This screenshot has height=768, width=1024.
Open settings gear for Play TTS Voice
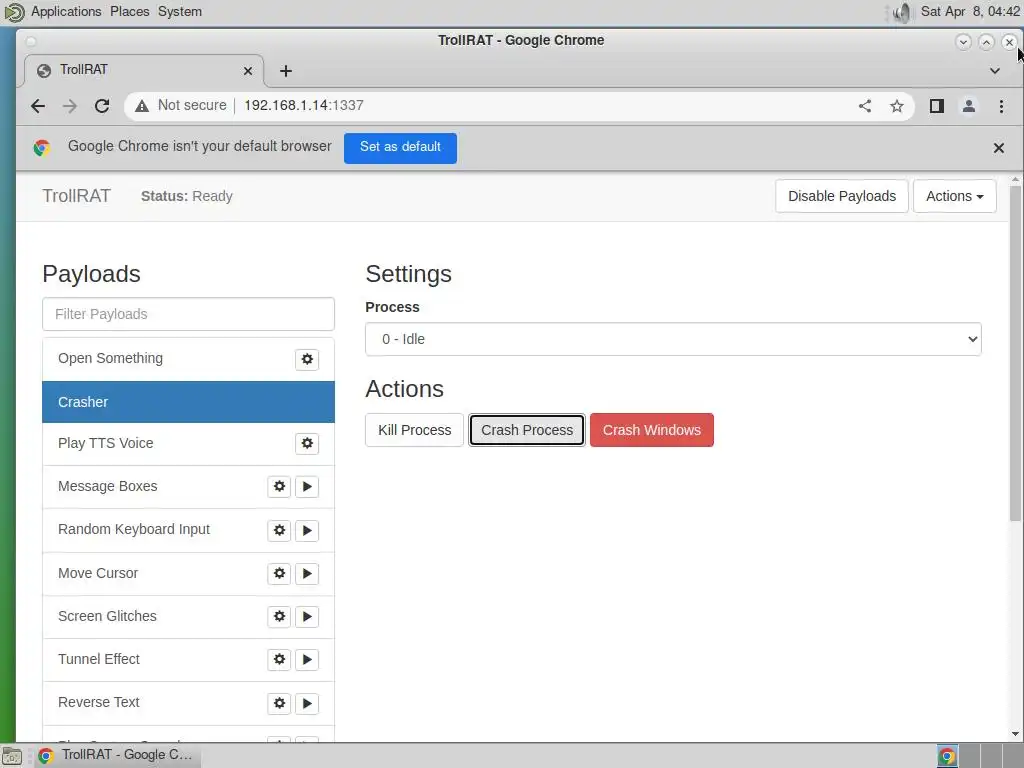pos(307,443)
